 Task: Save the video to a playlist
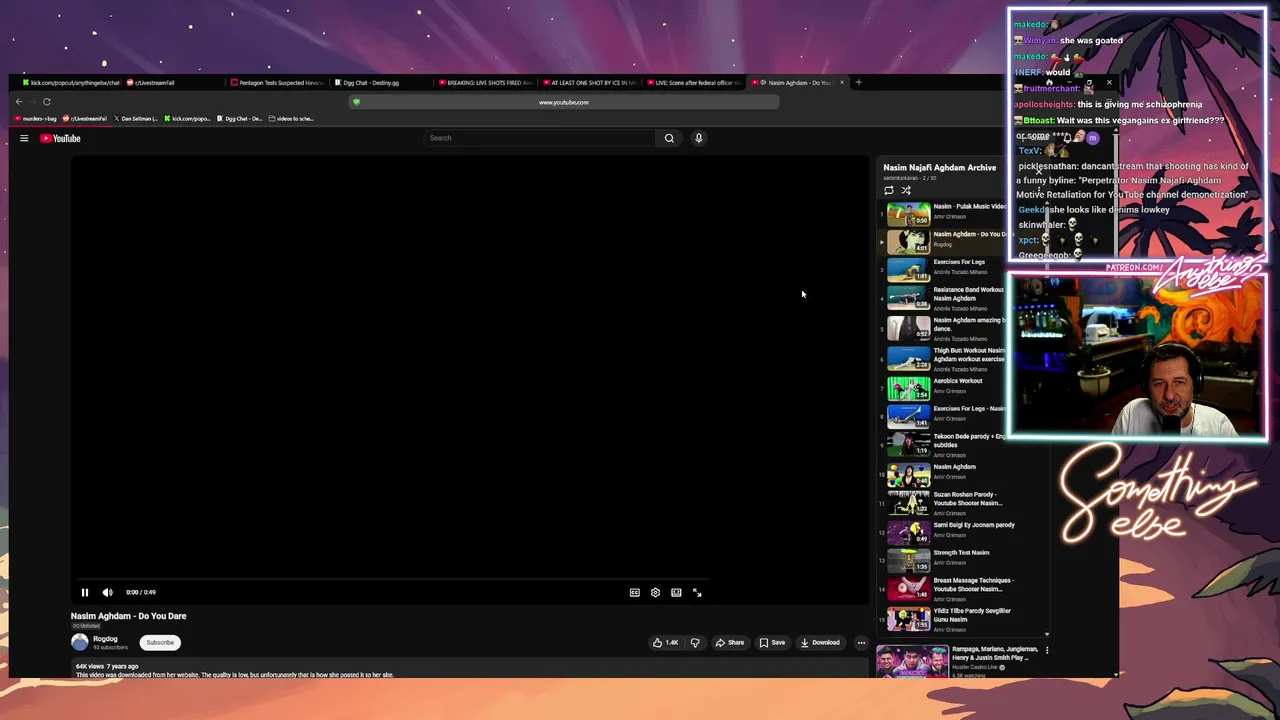[771, 643]
